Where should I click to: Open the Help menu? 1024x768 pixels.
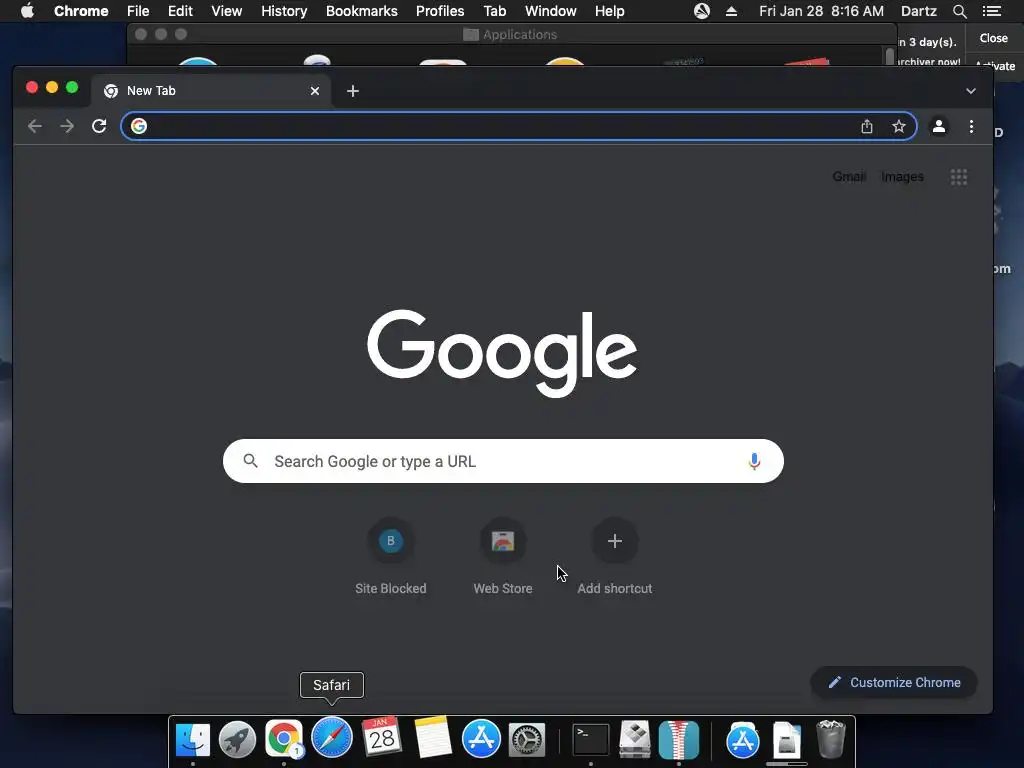coord(609,11)
